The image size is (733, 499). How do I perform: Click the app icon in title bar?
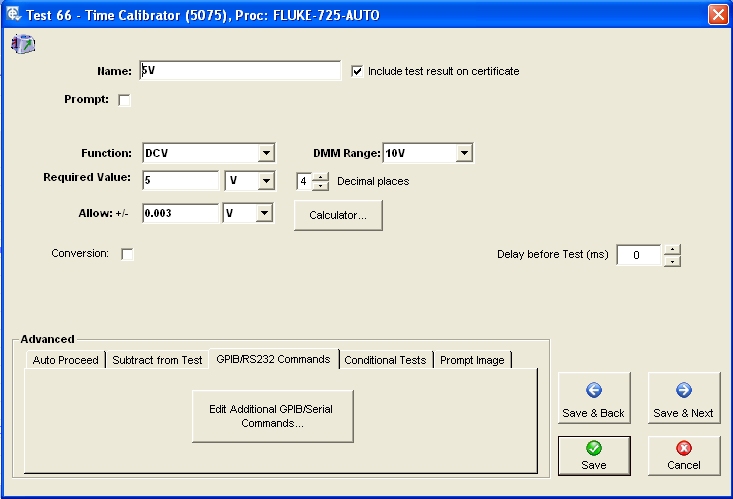click(14, 14)
